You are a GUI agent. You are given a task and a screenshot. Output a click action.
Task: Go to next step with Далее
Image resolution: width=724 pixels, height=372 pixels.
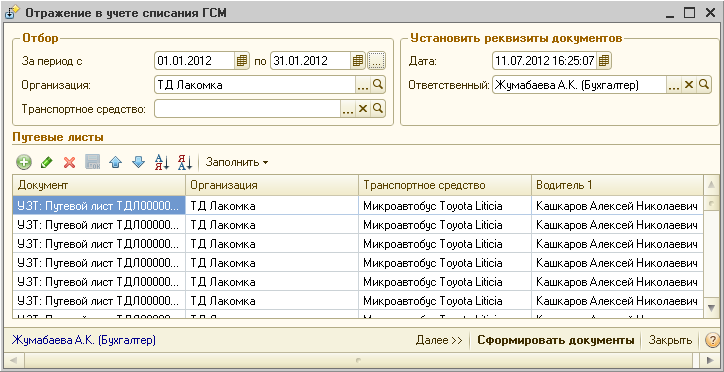point(439,341)
